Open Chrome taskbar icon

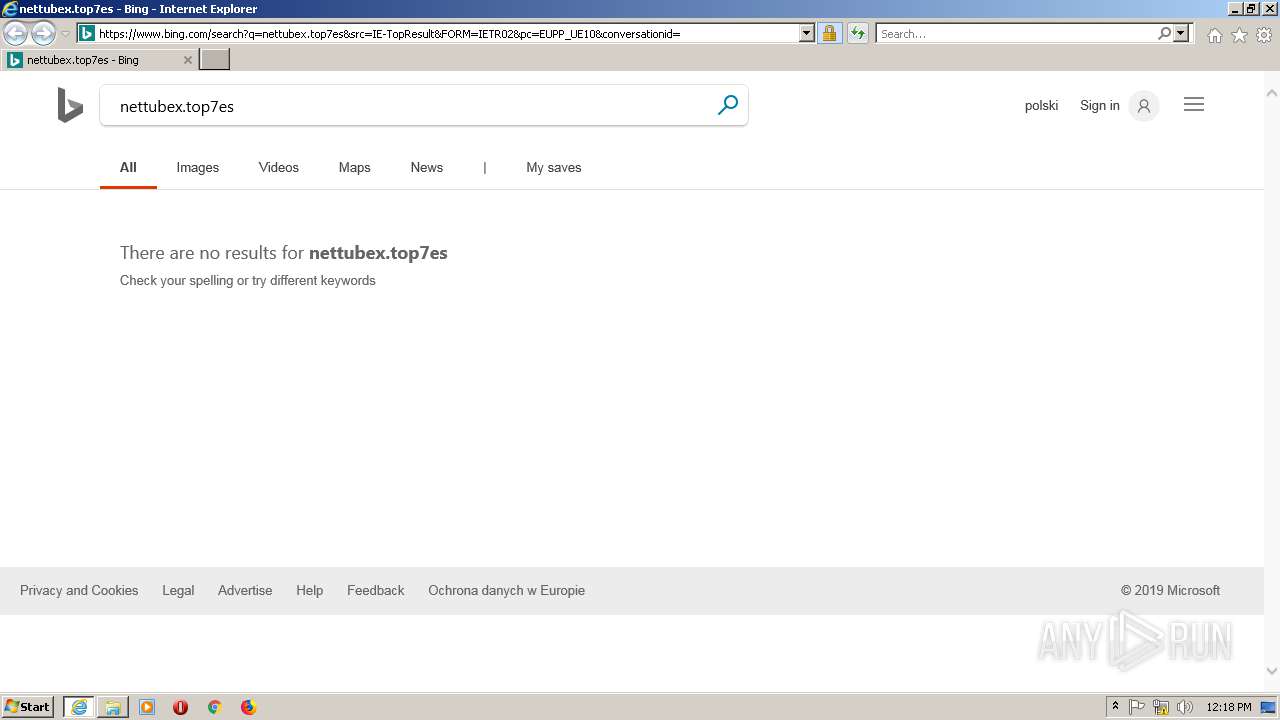tap(214, 707)
